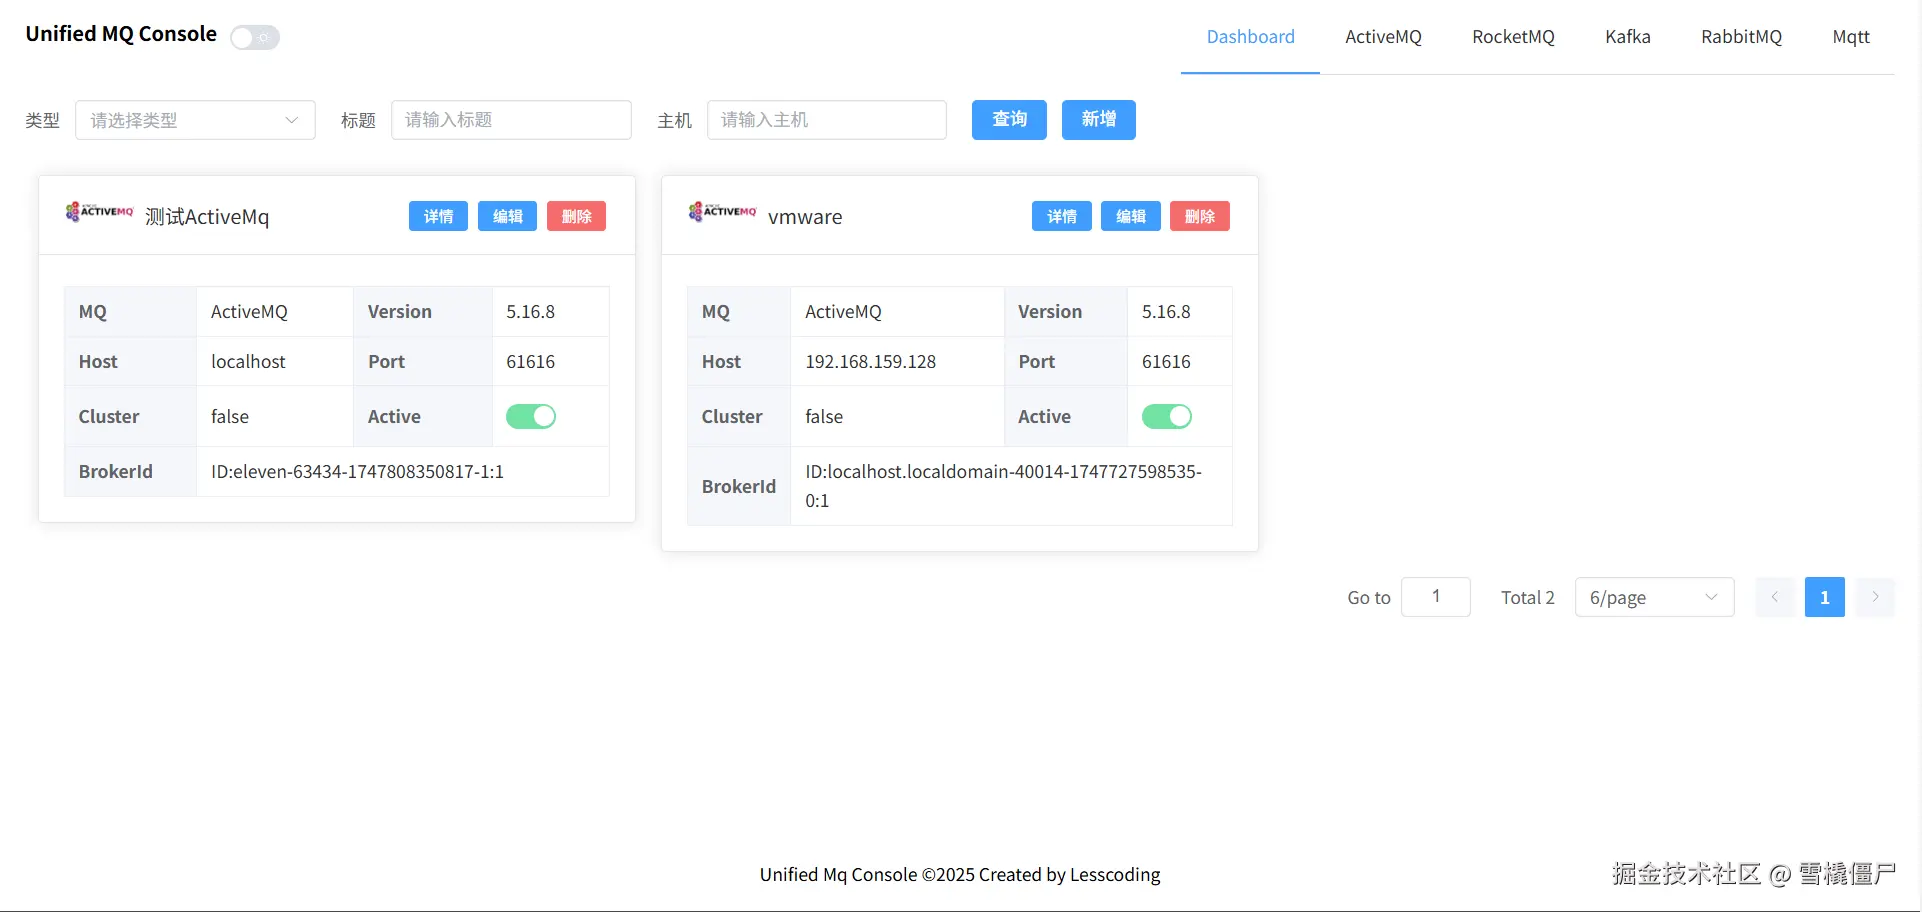This screenshot has height=912, width=1922.
Task: Click port 61616 on vmware card
Action: pyautogui.click(x=1166, y=362)
